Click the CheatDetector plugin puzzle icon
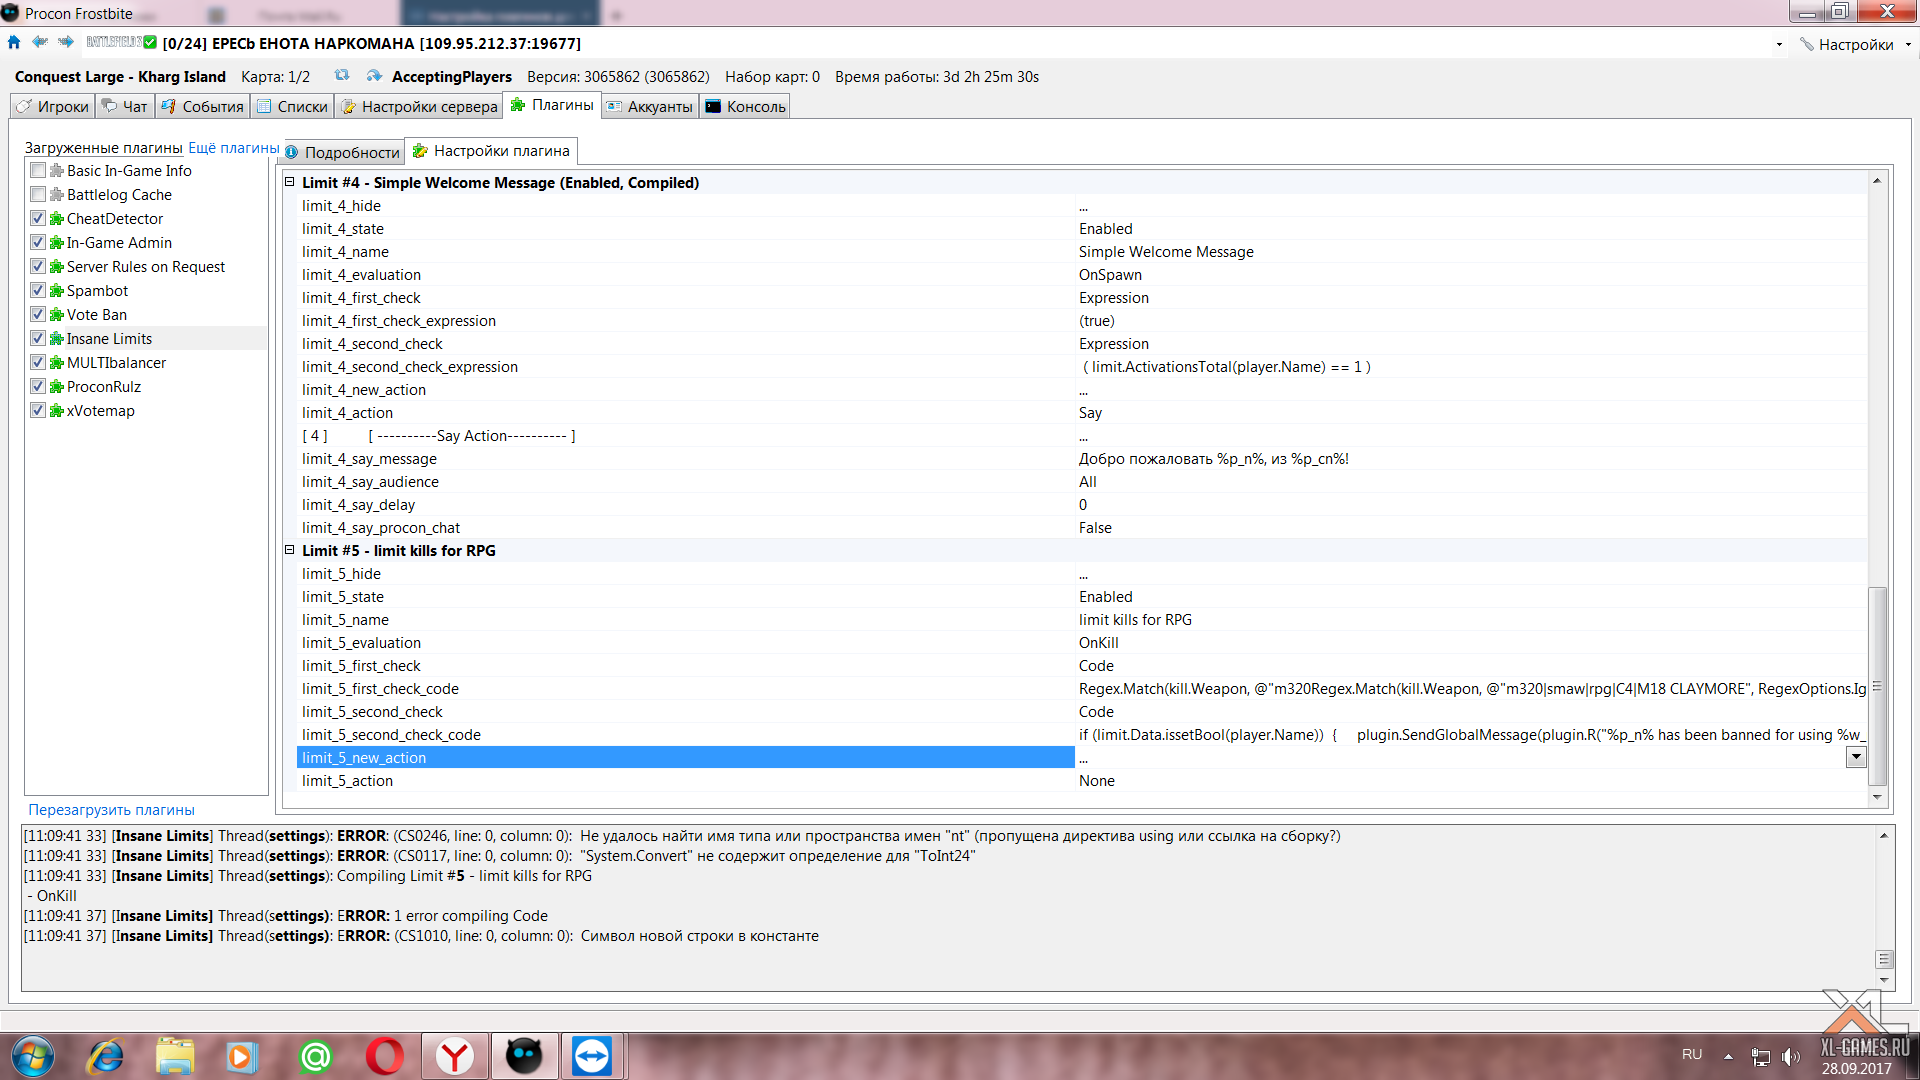Image resolution: width=1920 pixels, height=1080 pixels. tap(56, 219)
